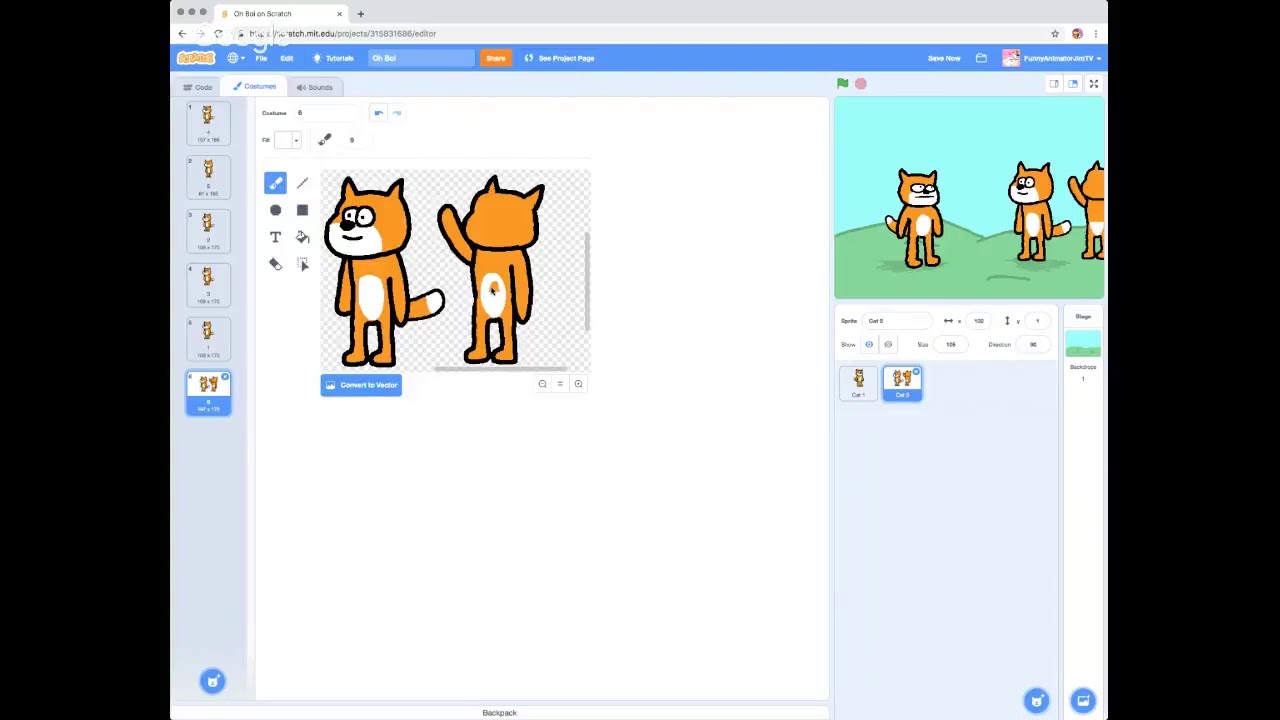This screenshot has height=720, width=1280.
Task: Click the costume name field
Action: click(326, 113)
